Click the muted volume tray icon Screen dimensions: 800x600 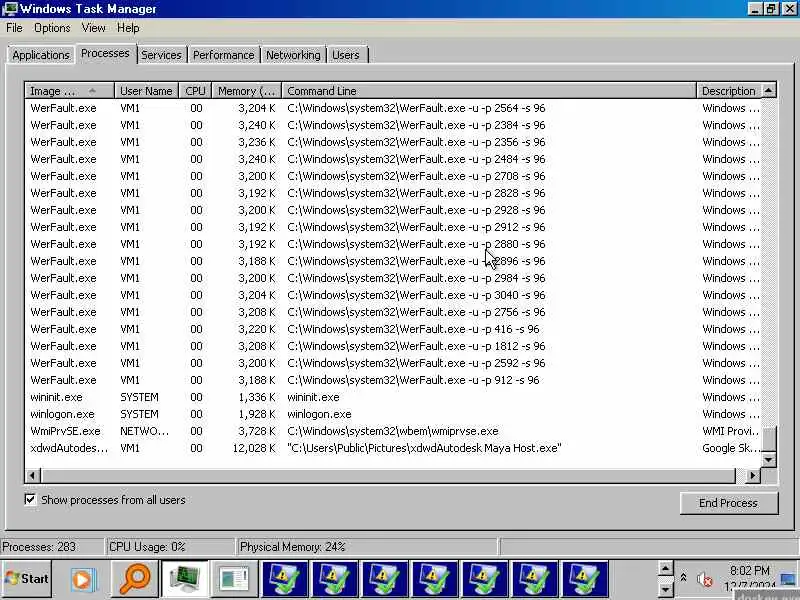click(705, 580)
